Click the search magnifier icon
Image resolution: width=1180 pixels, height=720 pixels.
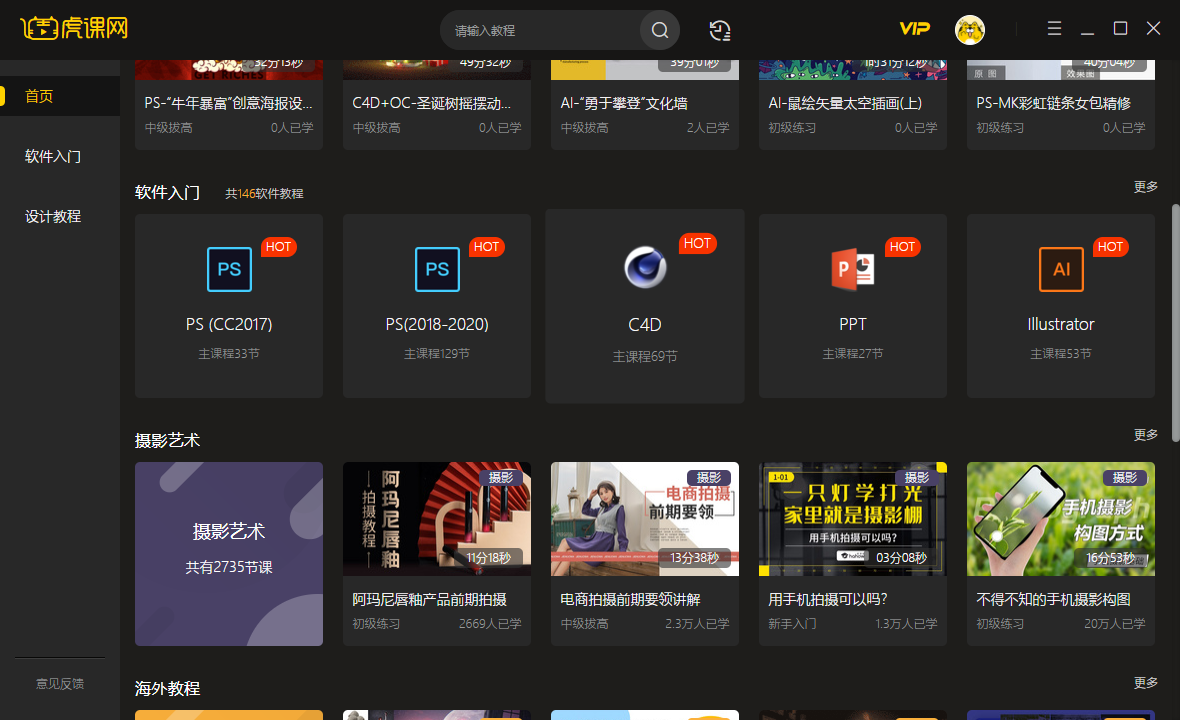tap(659, 30)
